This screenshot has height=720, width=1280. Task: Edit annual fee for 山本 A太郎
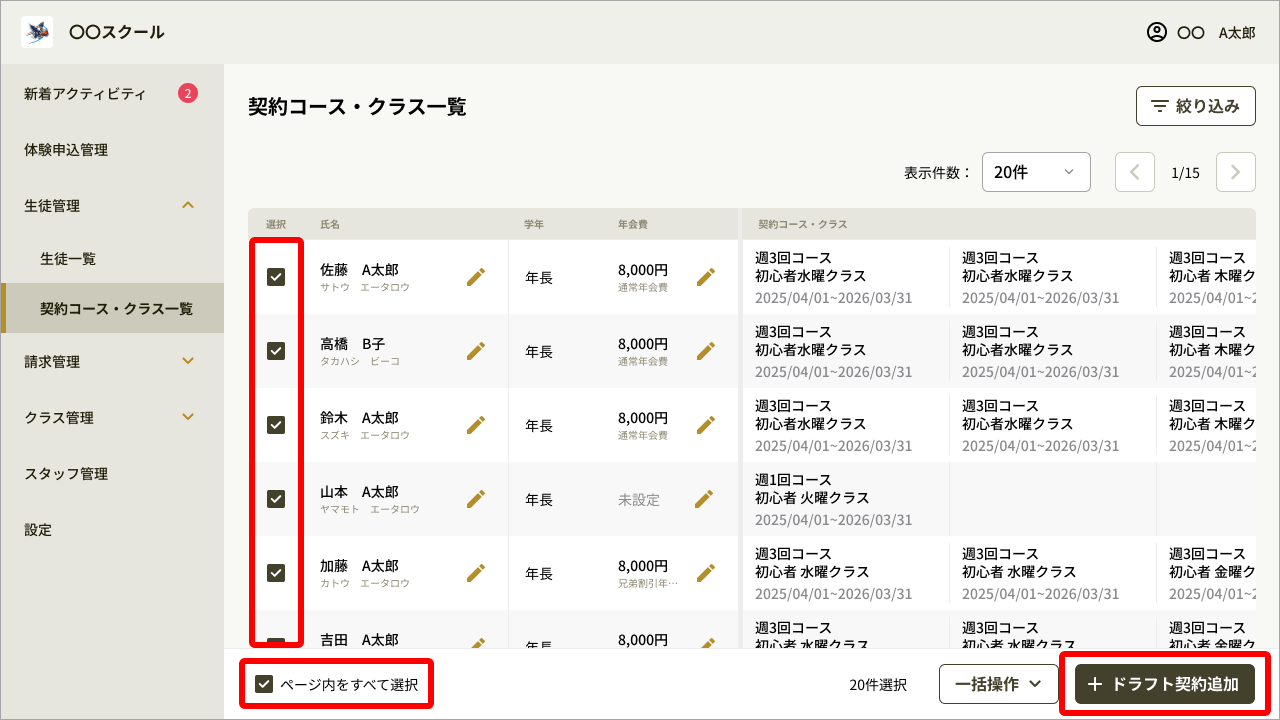pyautogui.click(x=704, y=499)
